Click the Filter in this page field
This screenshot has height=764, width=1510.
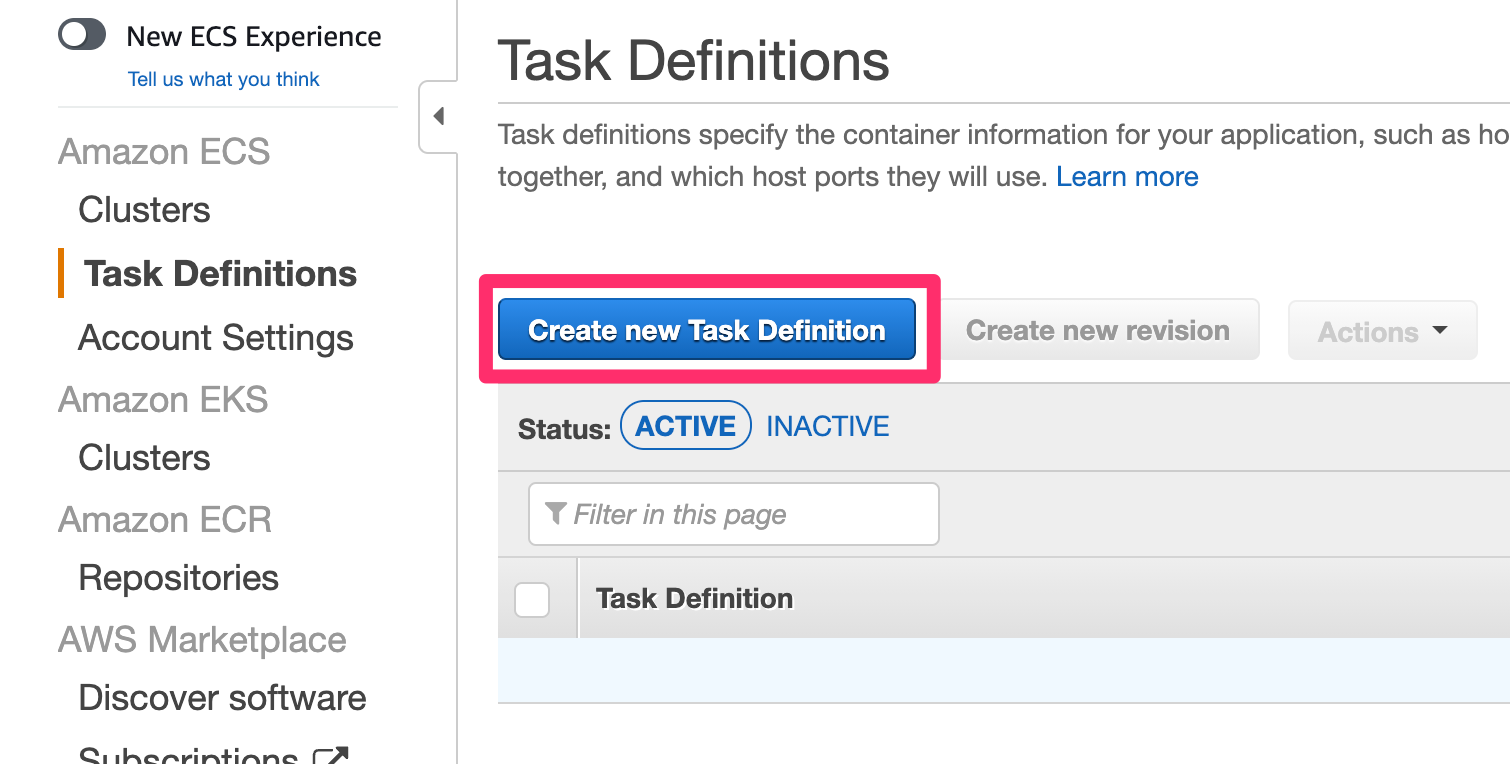[x=733, y=513]
